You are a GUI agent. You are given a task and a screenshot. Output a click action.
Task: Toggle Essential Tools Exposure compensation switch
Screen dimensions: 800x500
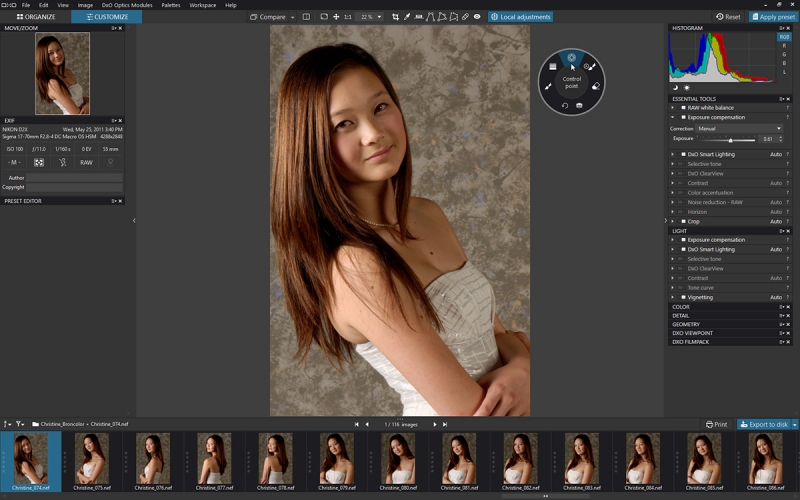(683, 117)
